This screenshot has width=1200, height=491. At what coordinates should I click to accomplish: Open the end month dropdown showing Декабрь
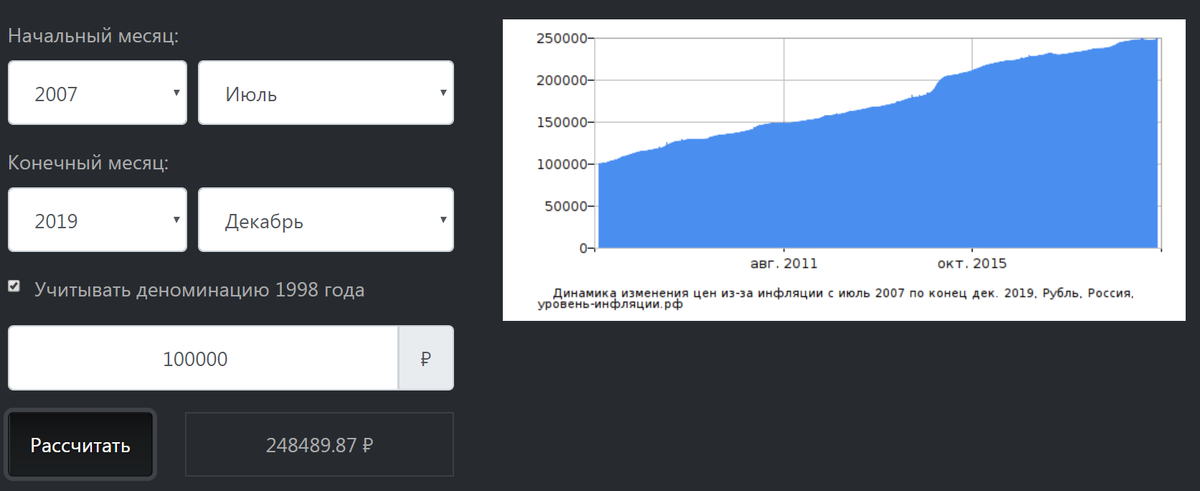(x=326, y=220)
